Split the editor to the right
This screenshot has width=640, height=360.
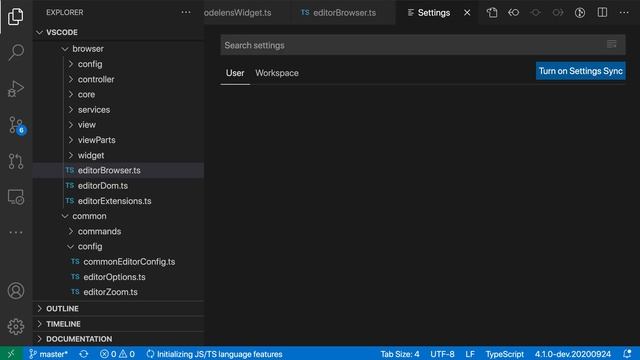[x=602, y=13]
